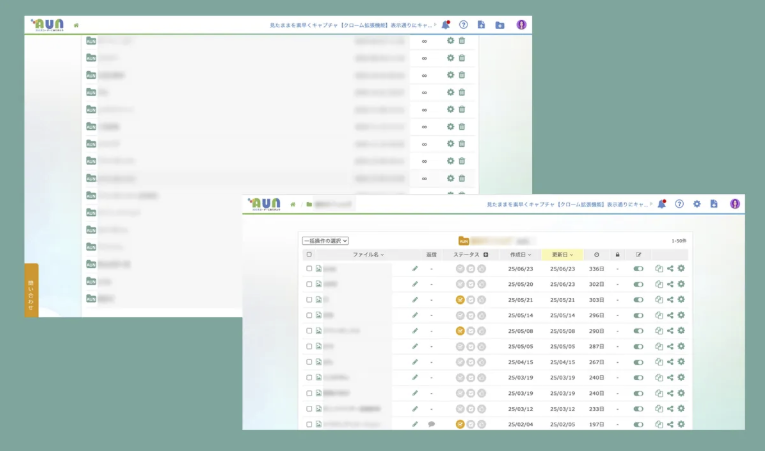The height and width of the screenshot is (451, 765).
Task: Click orange status badge in 25/05/21 row
Action: pos(460,299)
